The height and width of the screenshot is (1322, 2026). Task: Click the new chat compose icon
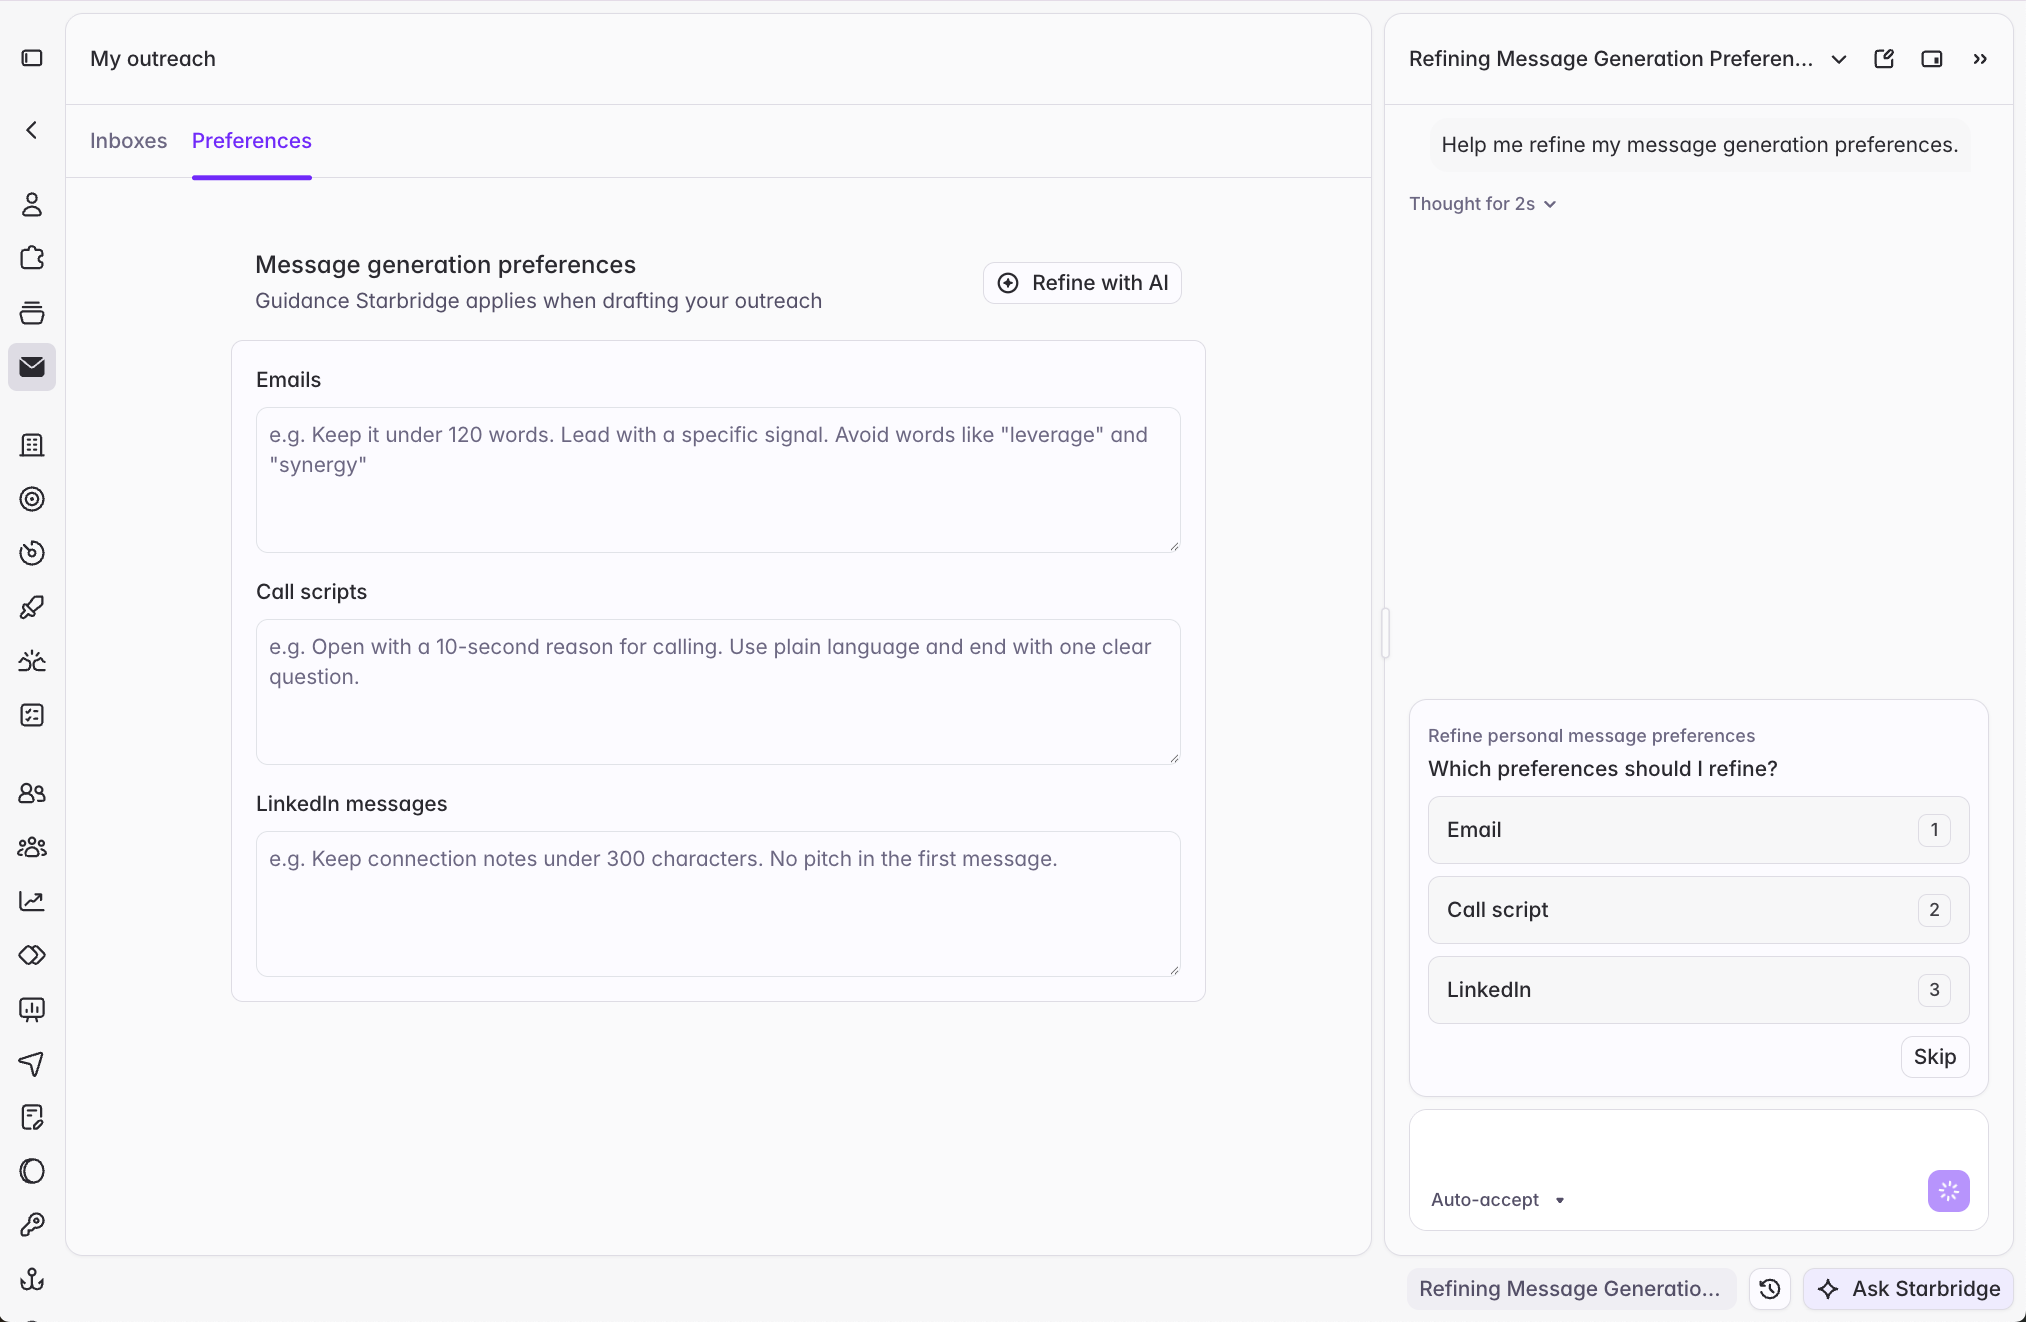click(1884, 59)
